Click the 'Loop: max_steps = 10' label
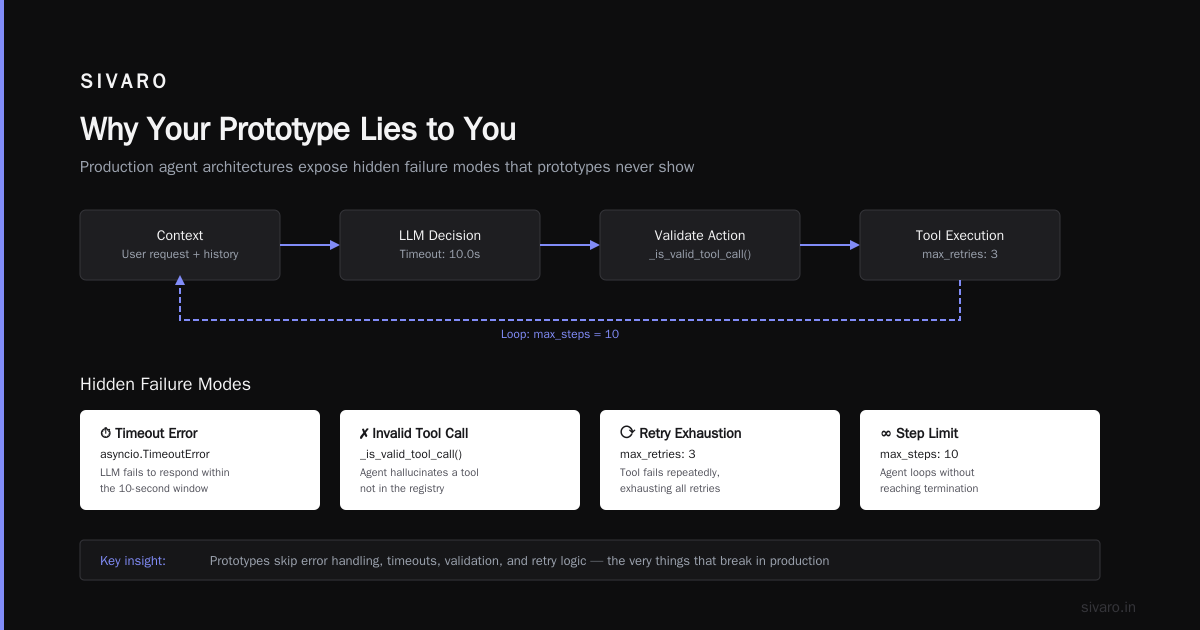The height and width of the screenshot is (630, 1200). click(560, 334)
